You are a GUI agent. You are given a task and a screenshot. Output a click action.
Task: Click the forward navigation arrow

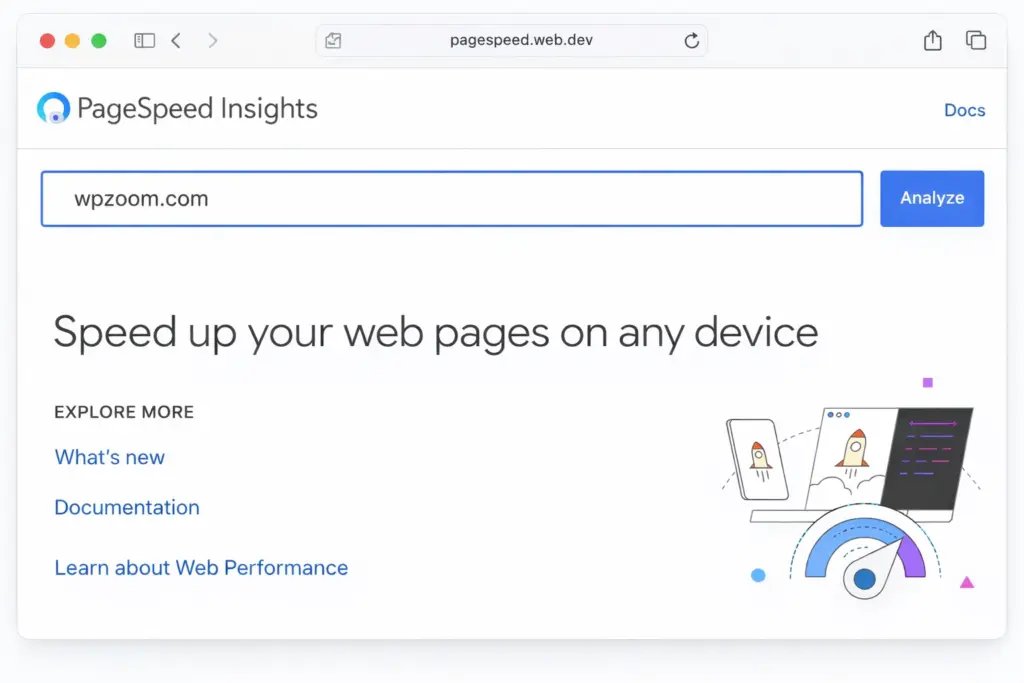(212, 41)
